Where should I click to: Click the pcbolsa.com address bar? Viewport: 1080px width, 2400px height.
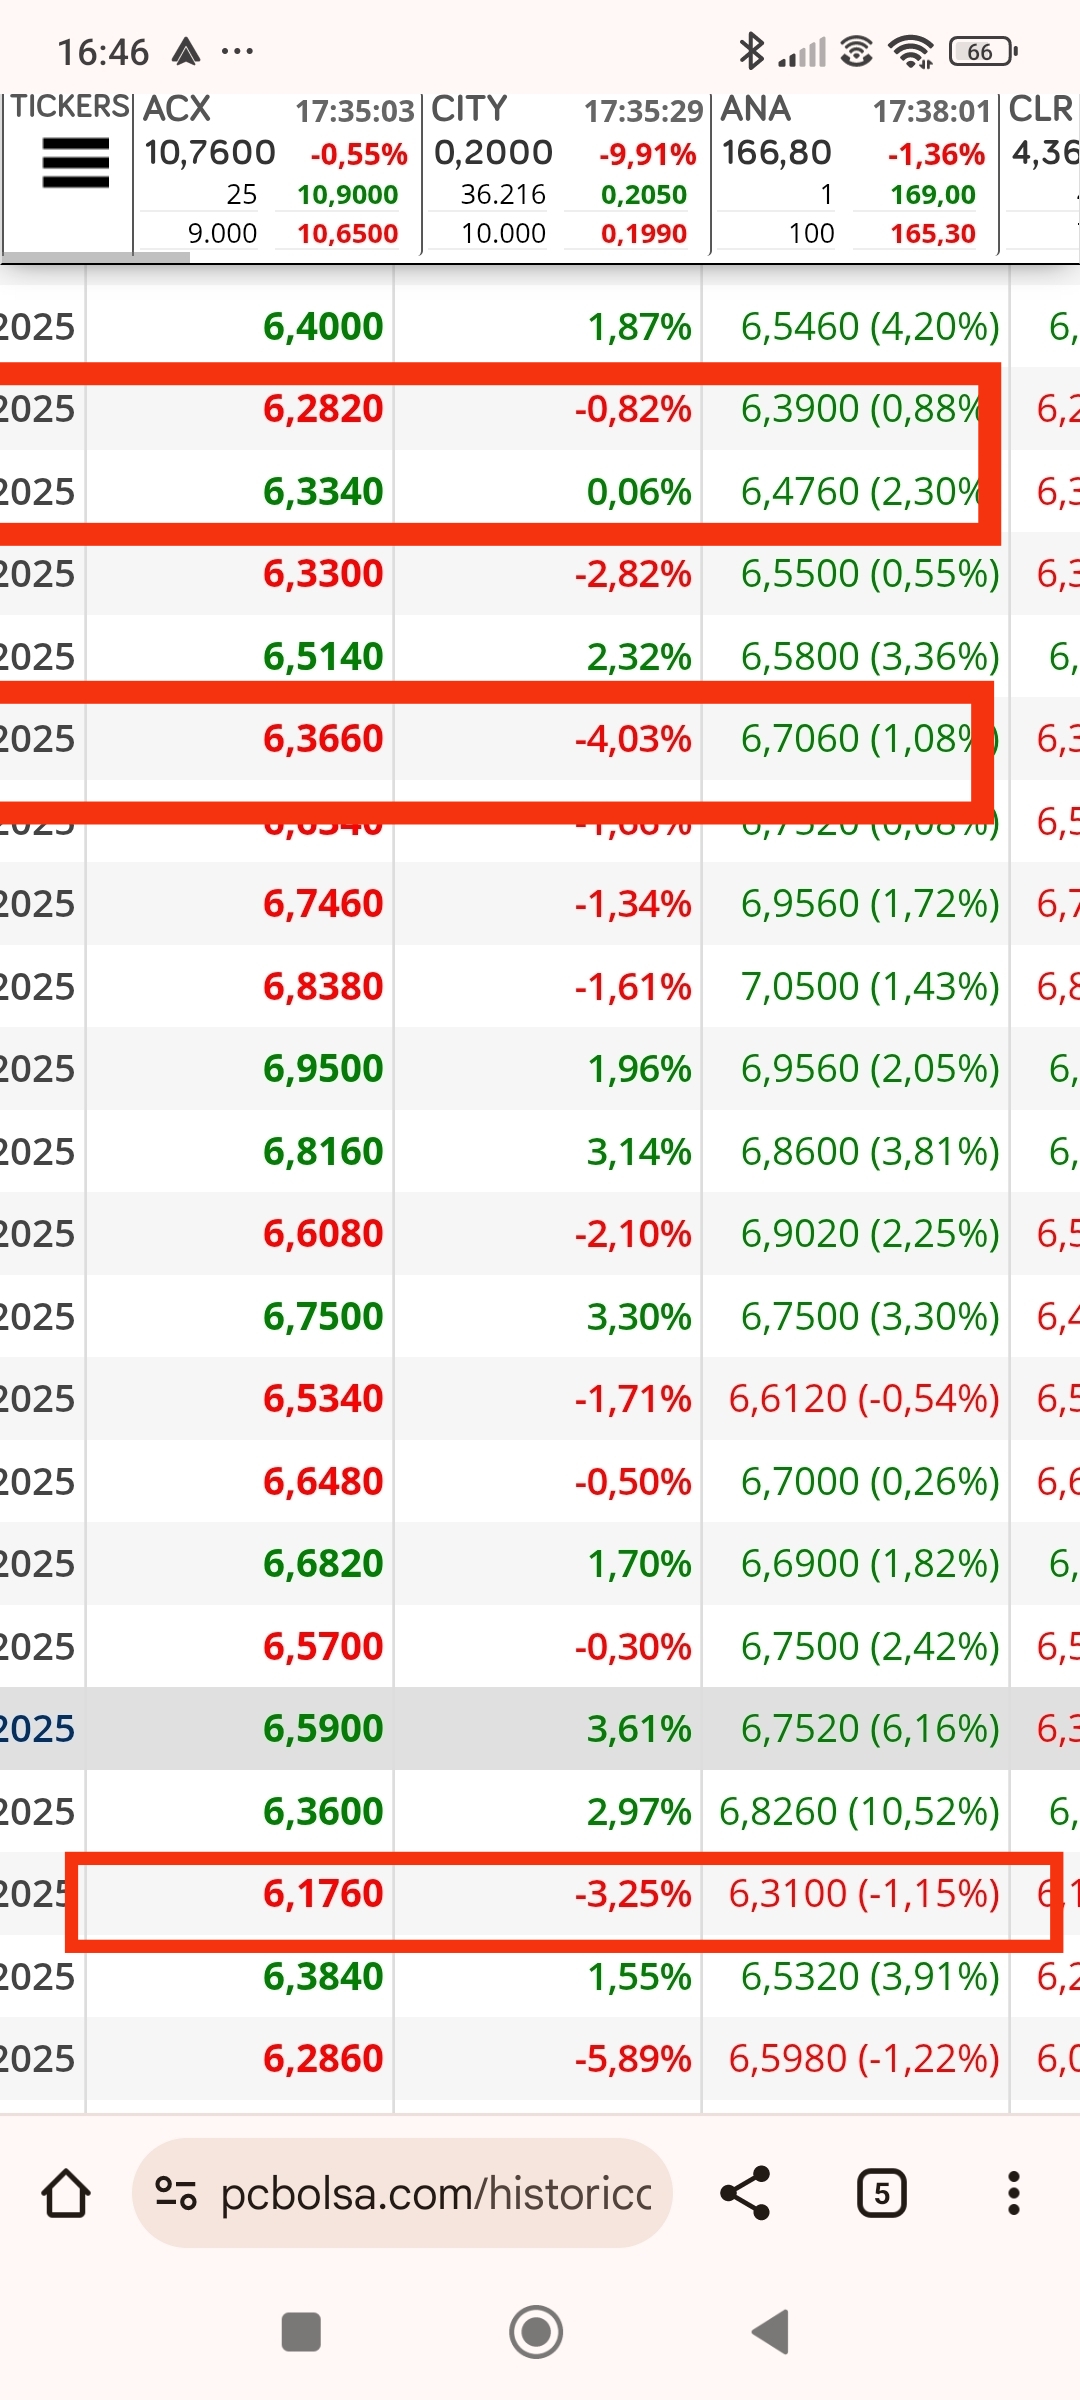[402, 2193]
